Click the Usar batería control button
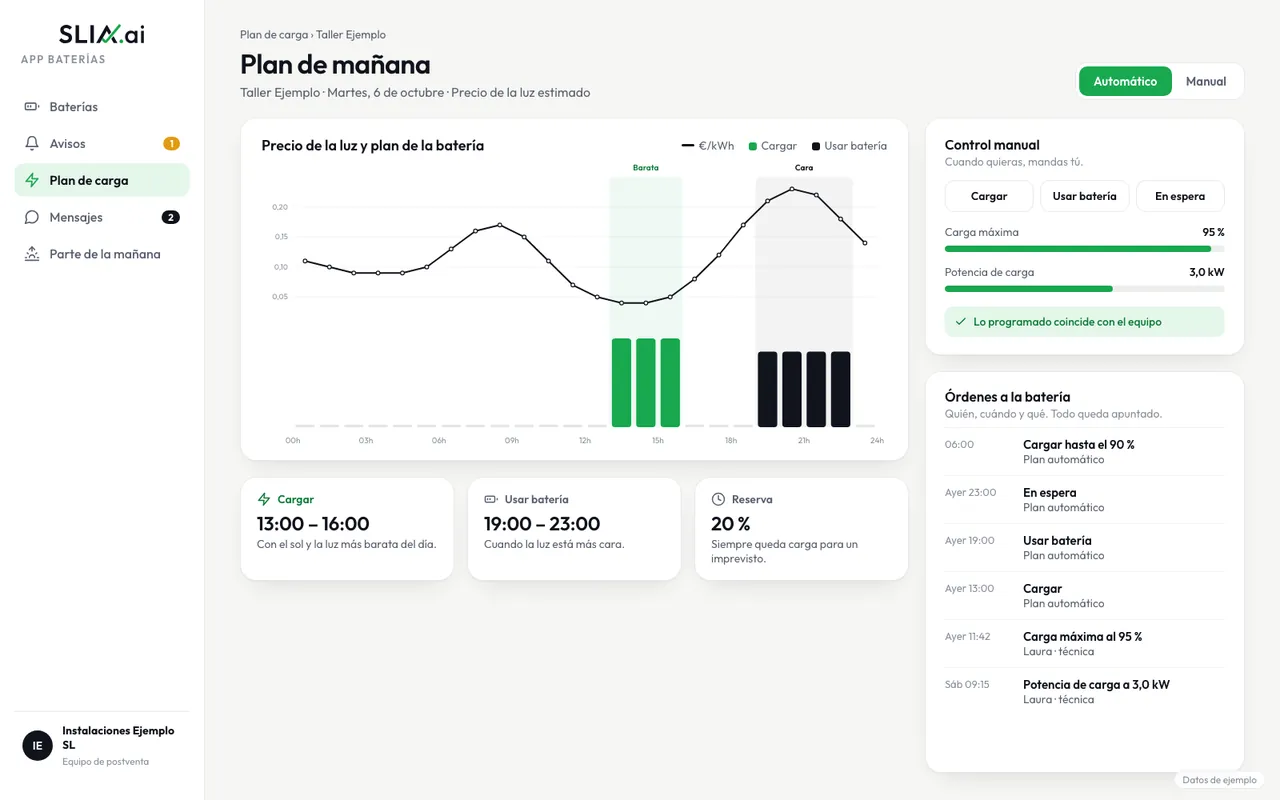Screen dimensions: 1280x800 click(x=1084, y=196)
